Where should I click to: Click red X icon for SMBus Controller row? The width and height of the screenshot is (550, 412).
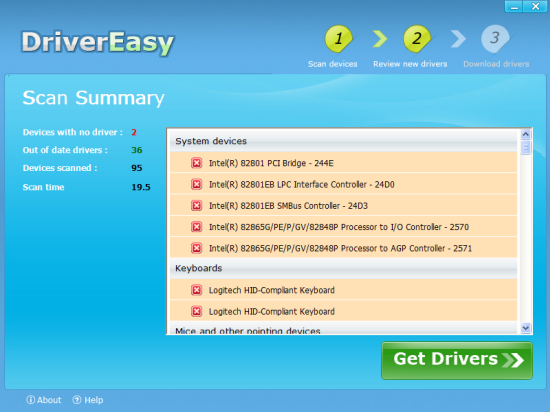[196, 206]
